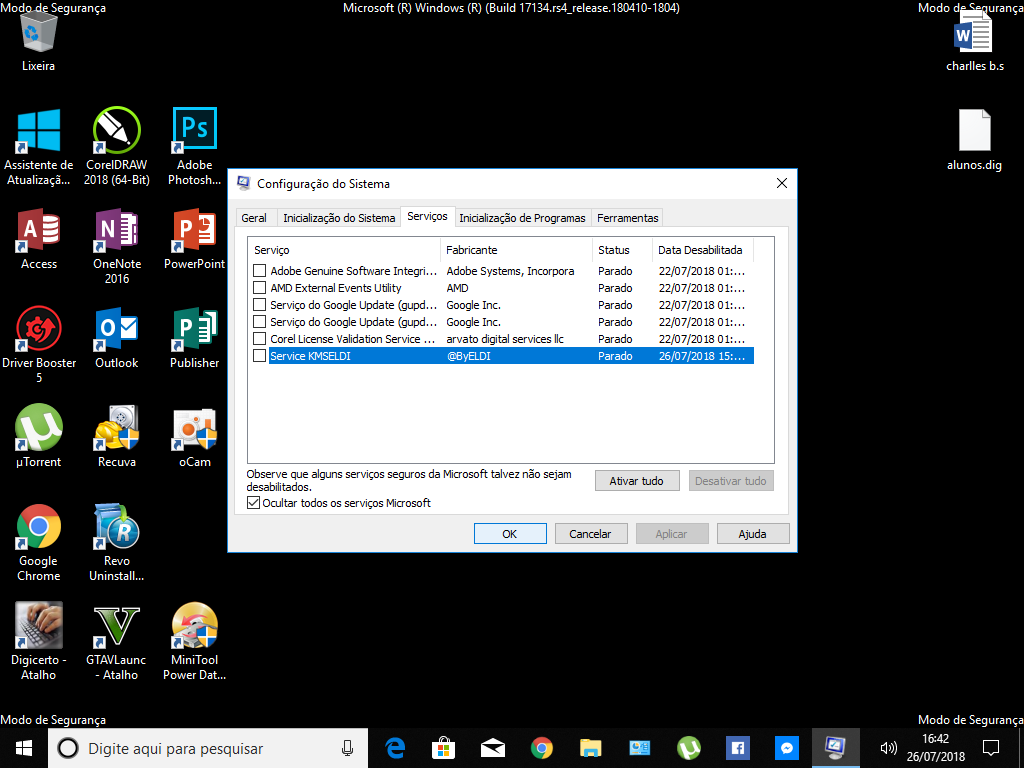Viewport: 1024px width, 768px height.
Task: Launch Revo Uninstaller desktop shortcut
Action: [117, 543]
